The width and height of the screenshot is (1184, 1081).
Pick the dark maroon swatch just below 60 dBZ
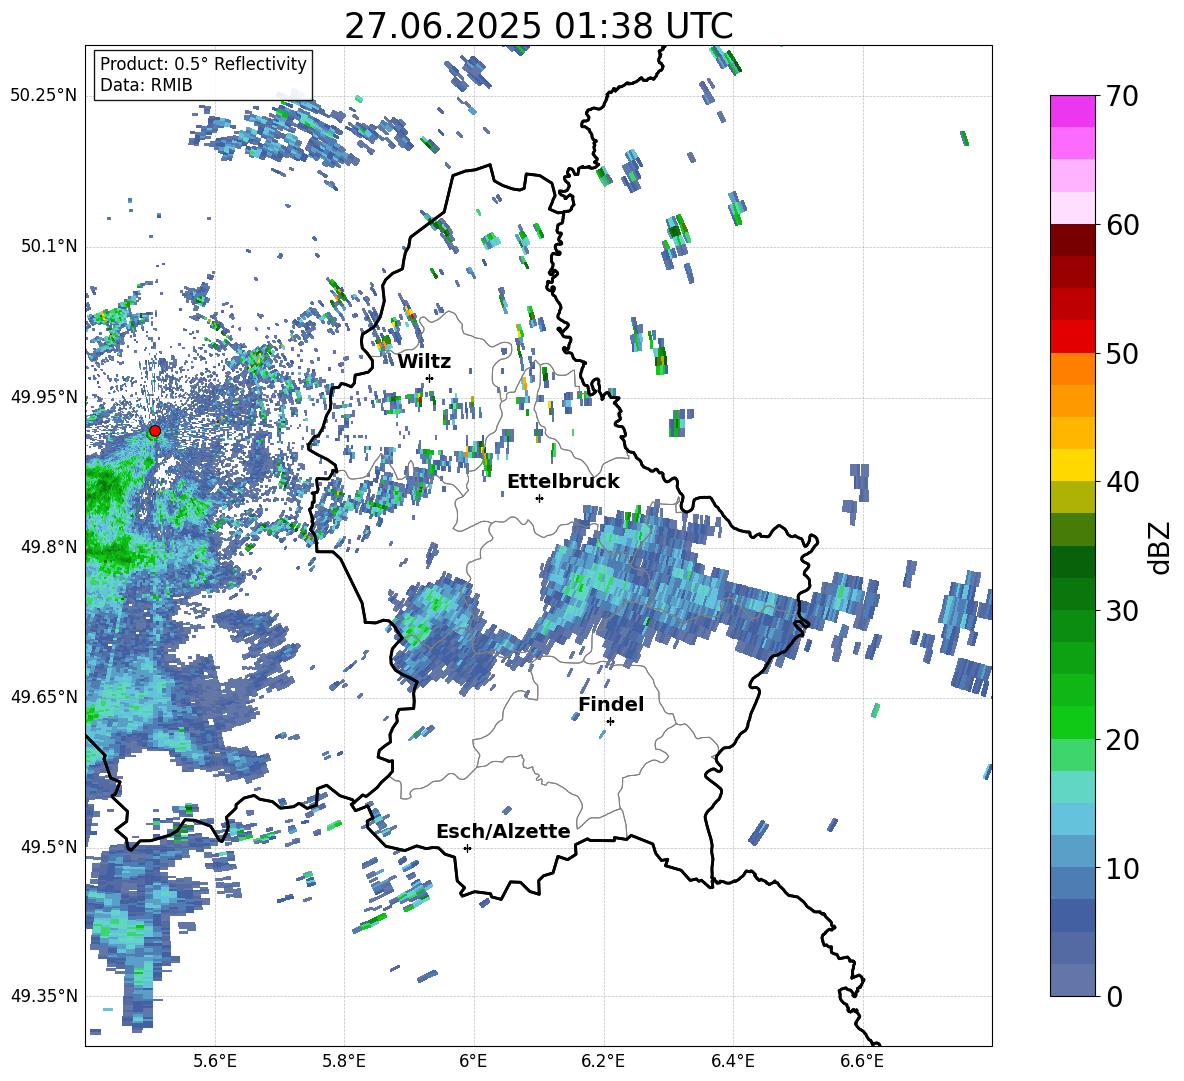tap(1072, 239)
